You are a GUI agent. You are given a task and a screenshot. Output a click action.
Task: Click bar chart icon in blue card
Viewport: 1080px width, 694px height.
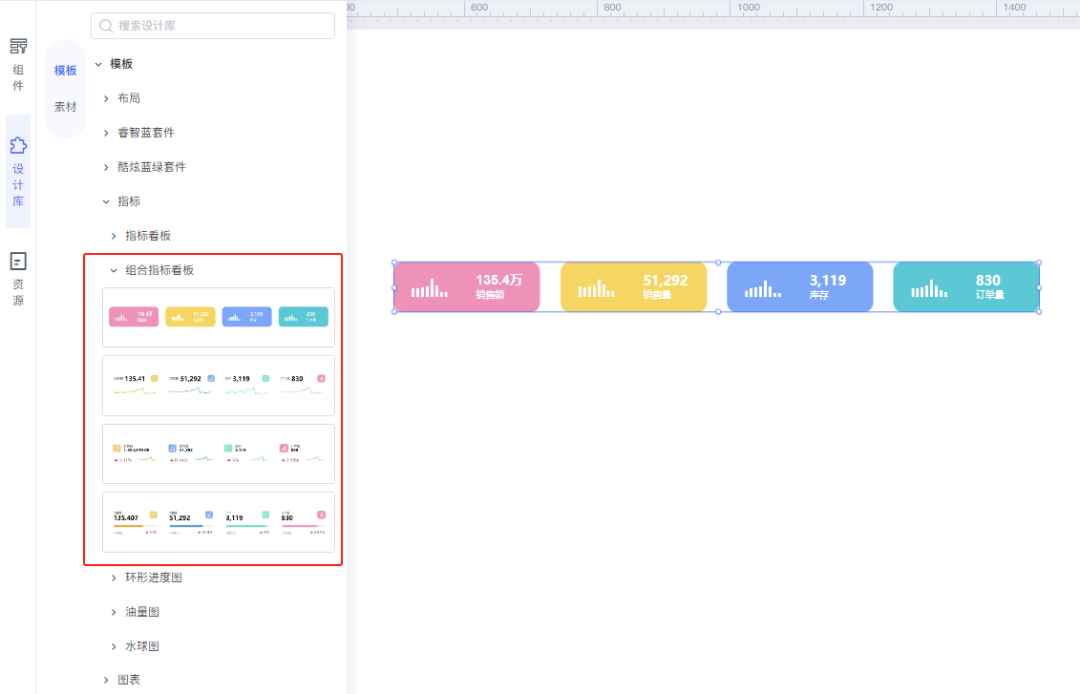click(x=762, y=288)
